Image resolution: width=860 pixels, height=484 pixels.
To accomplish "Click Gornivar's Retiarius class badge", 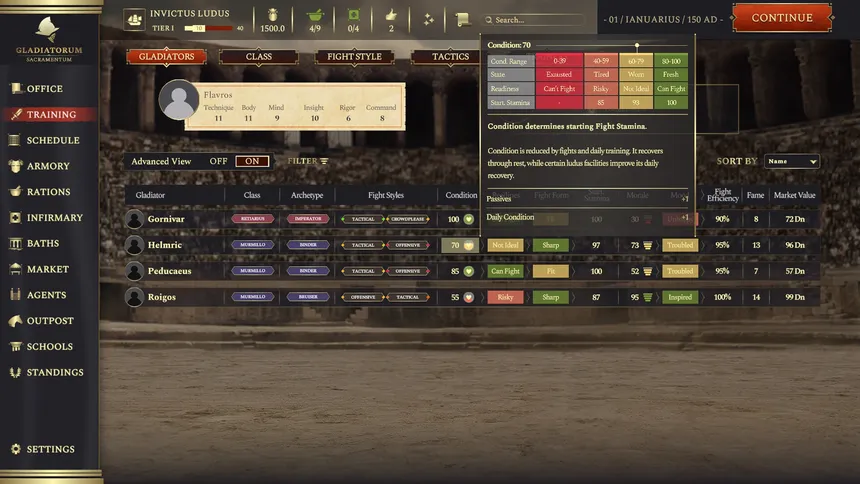I will (252, 218).
